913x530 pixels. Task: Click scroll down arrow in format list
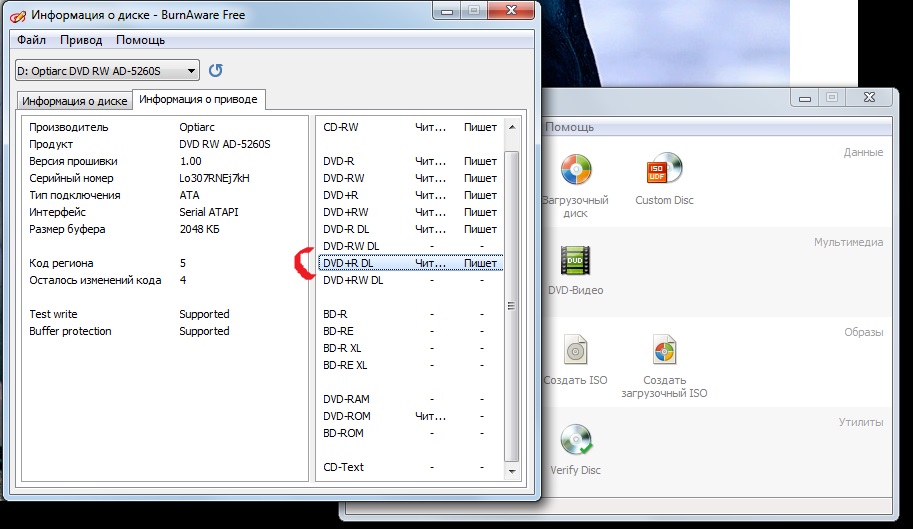(512, 471)
